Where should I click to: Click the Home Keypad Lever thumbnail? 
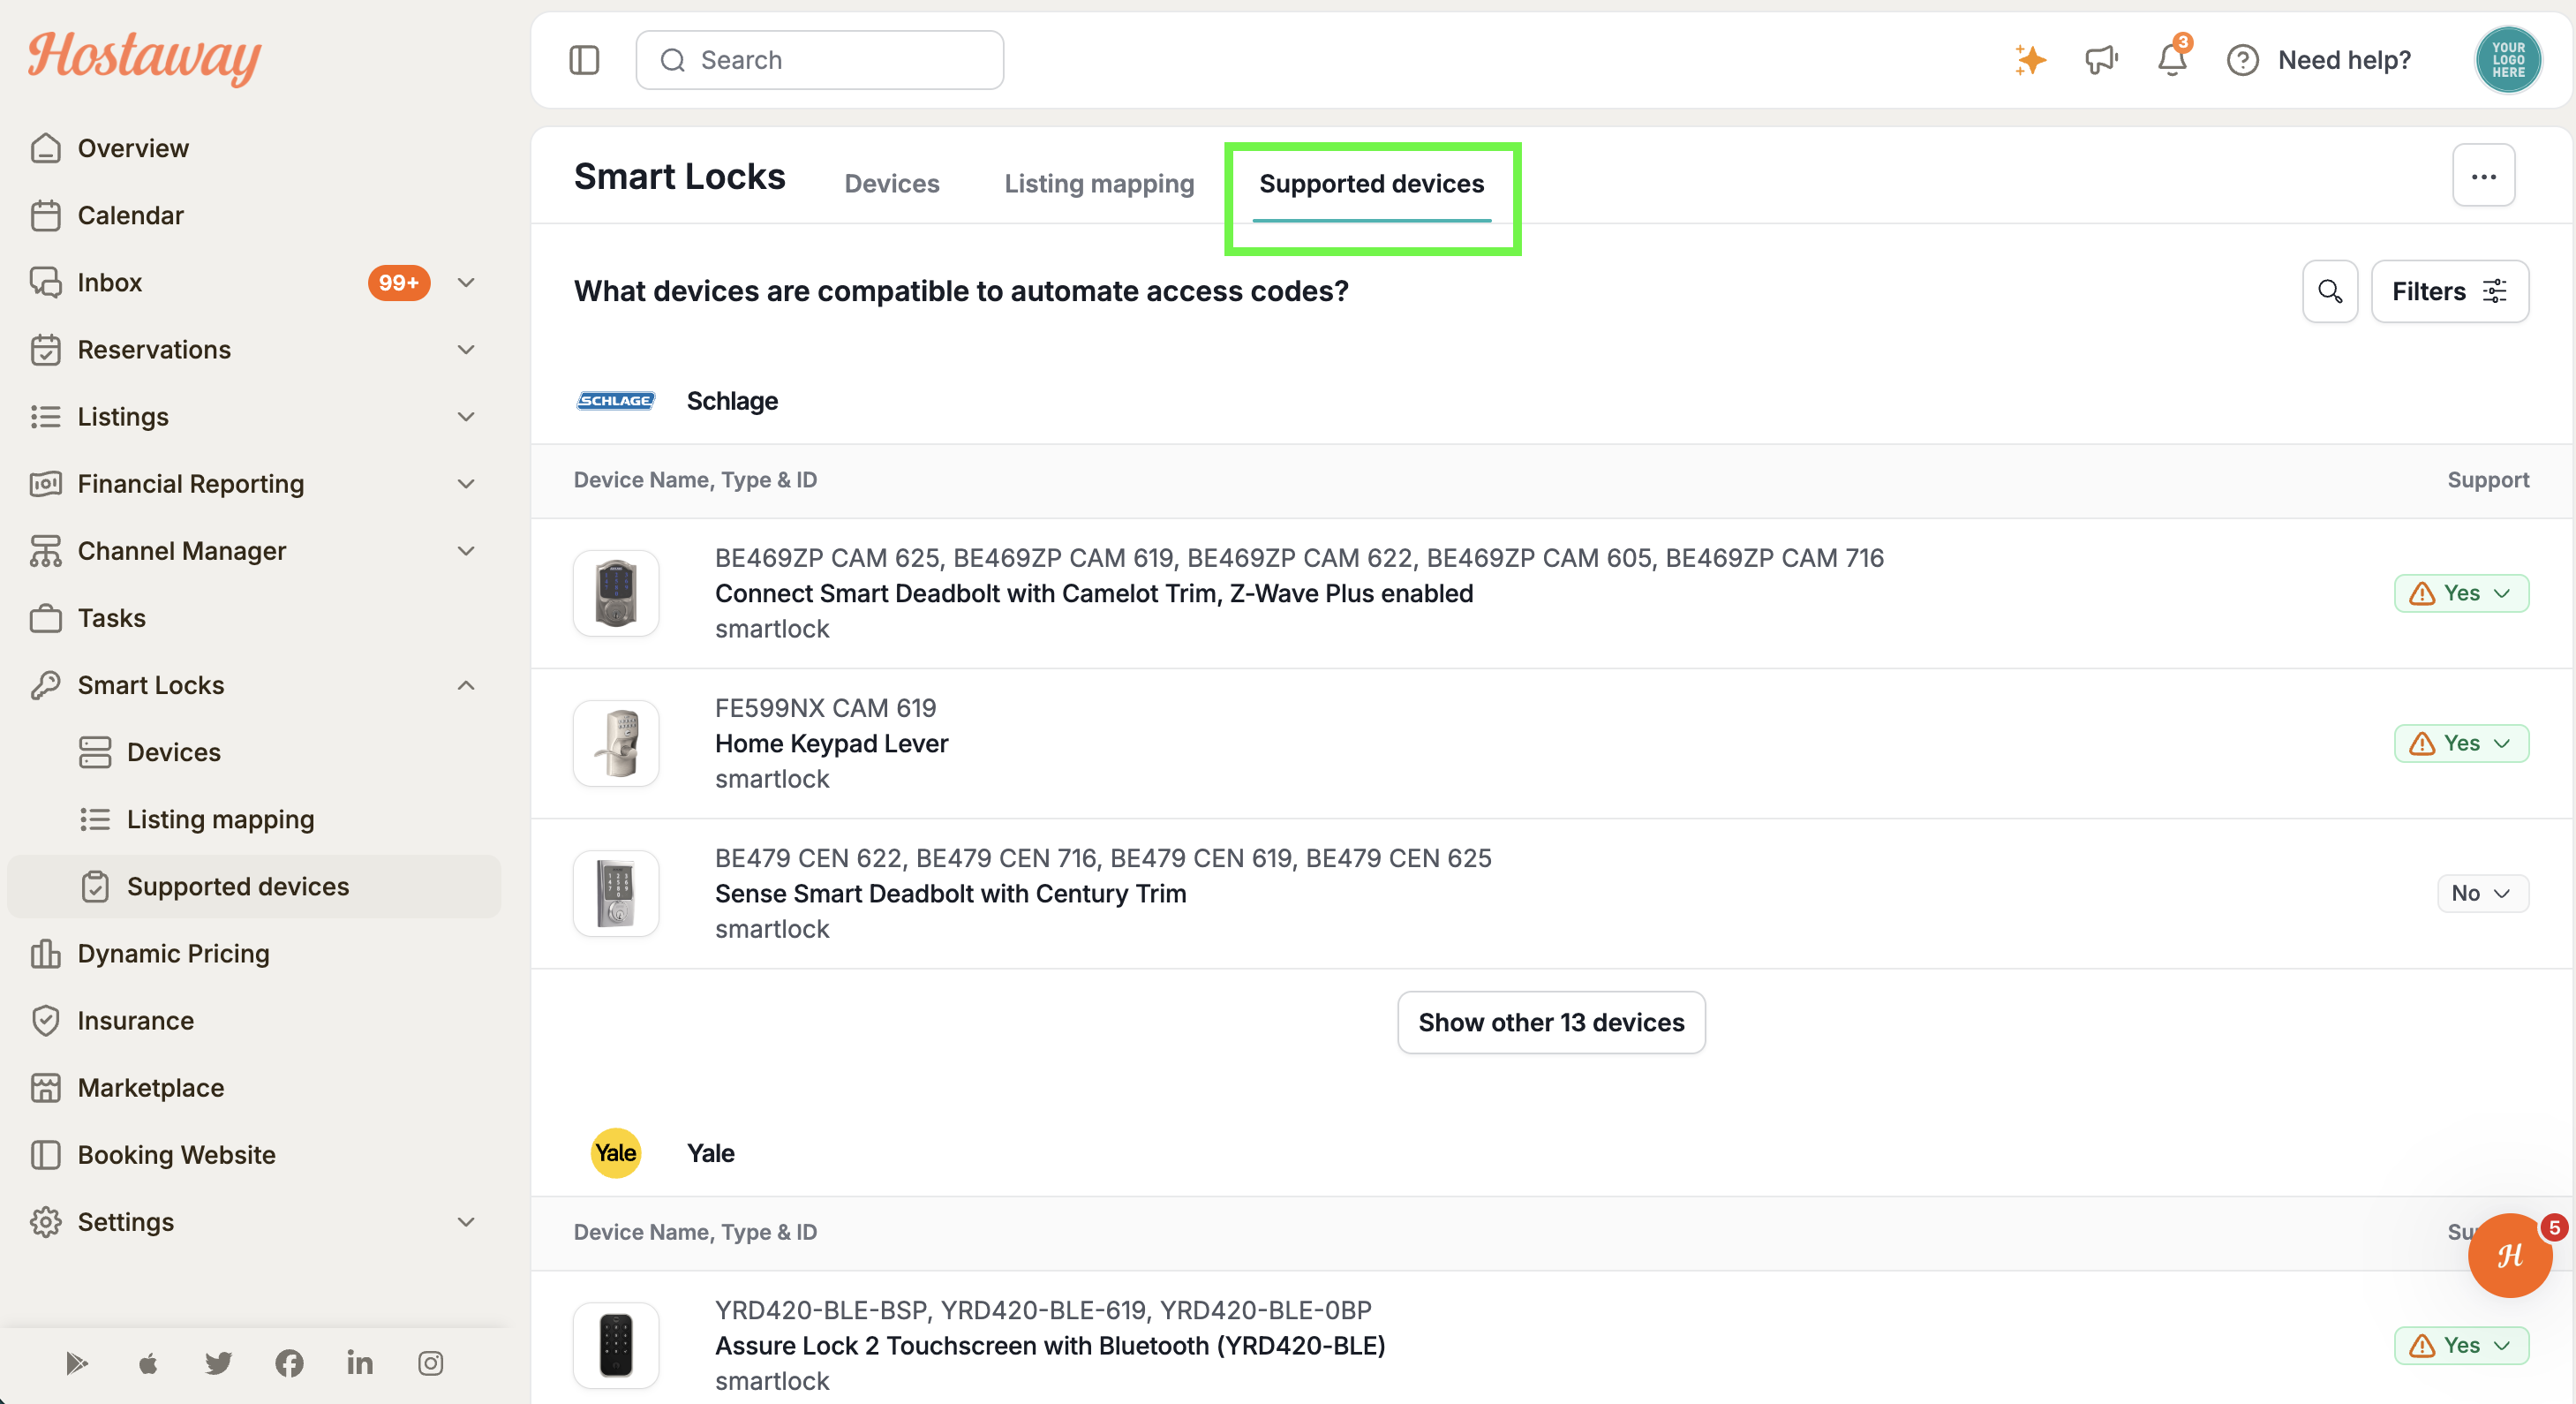click(616, 743)
